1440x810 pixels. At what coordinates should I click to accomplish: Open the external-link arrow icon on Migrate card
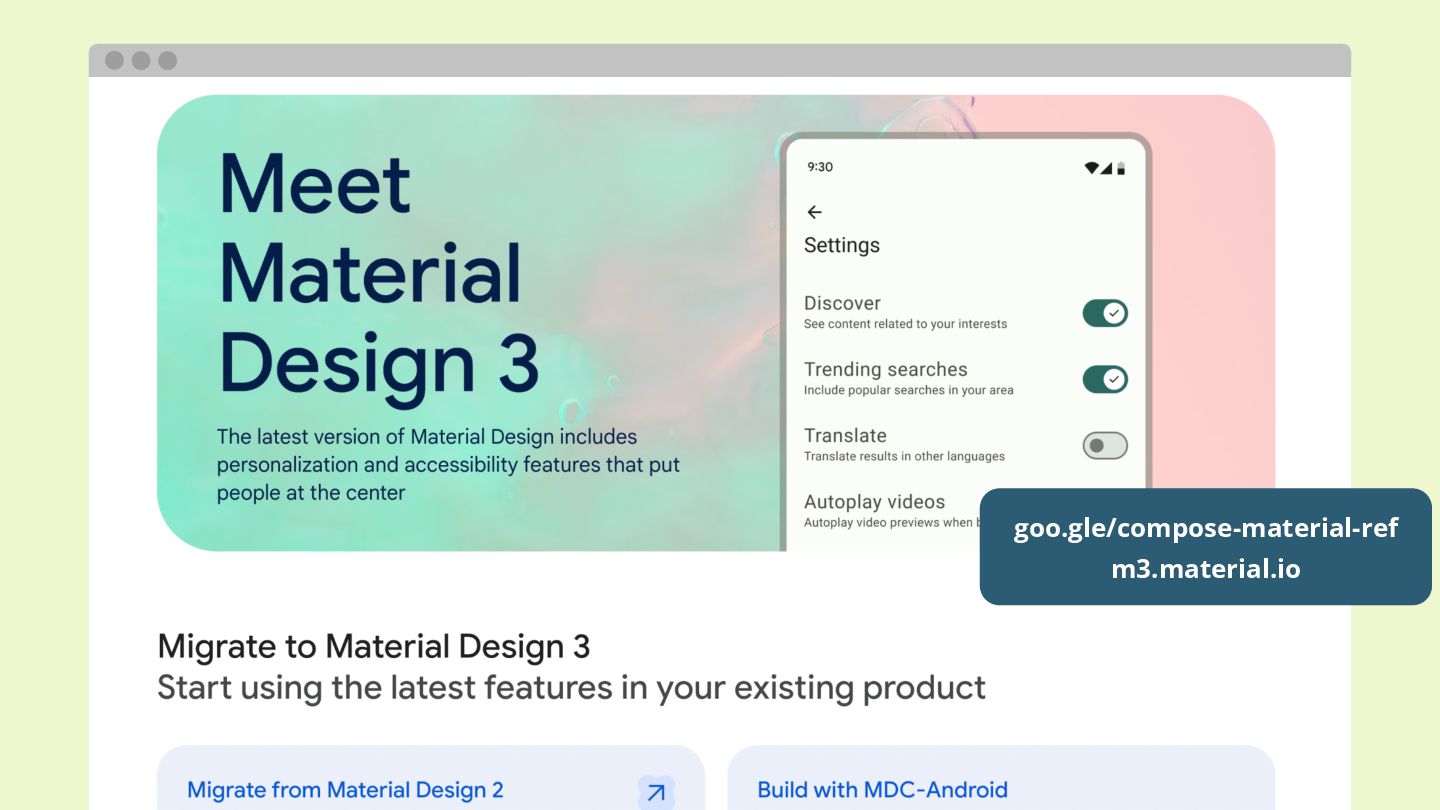[656, 793]
